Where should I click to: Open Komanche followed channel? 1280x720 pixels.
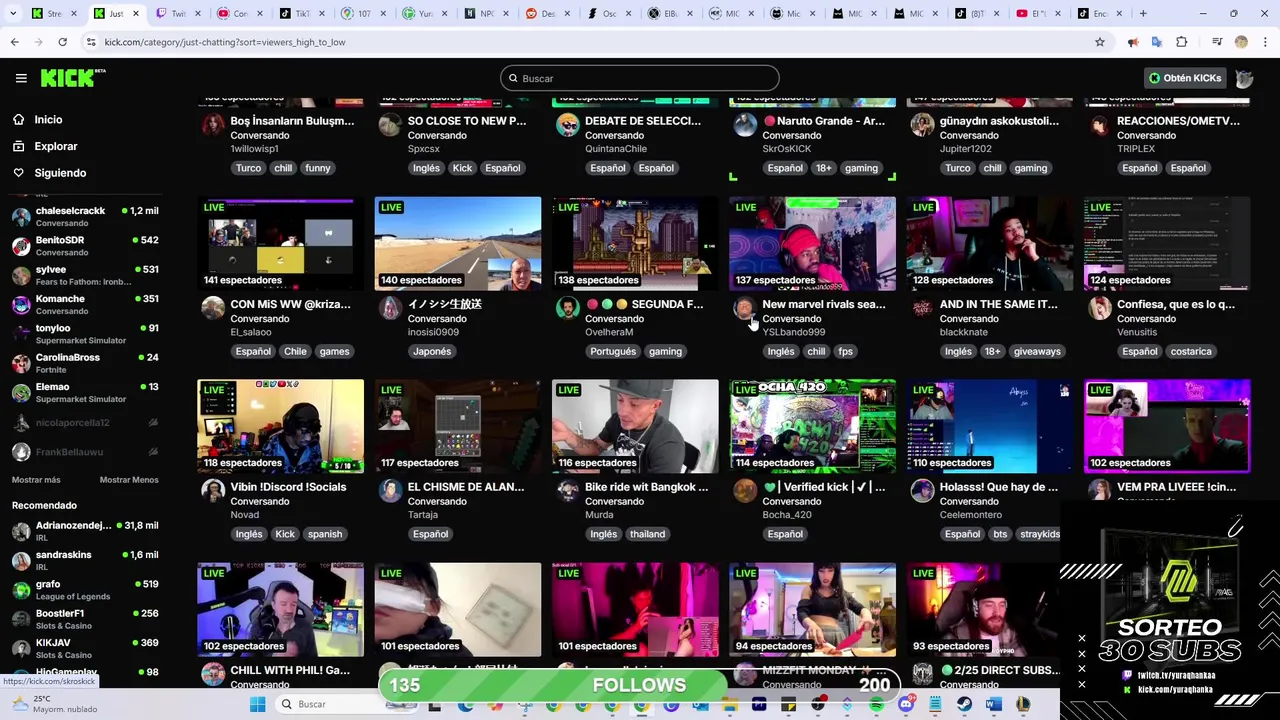tap(85, 304)
